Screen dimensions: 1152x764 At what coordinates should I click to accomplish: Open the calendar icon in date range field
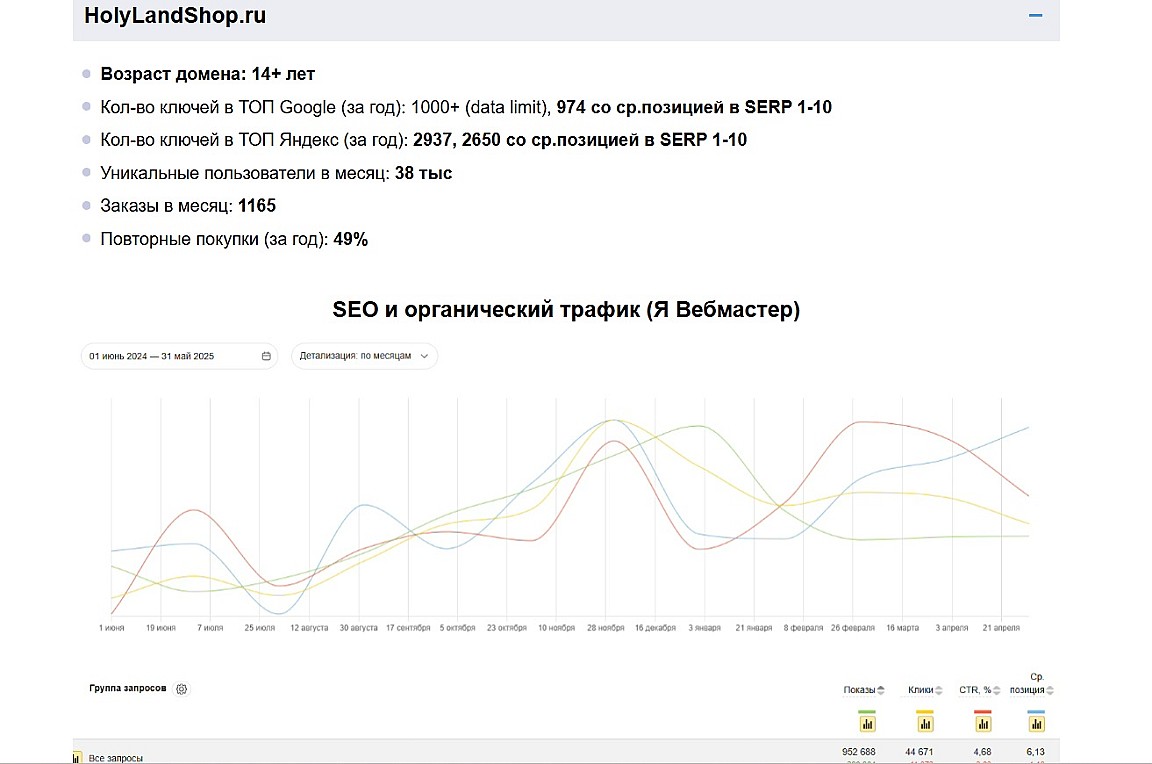(266, 356)
